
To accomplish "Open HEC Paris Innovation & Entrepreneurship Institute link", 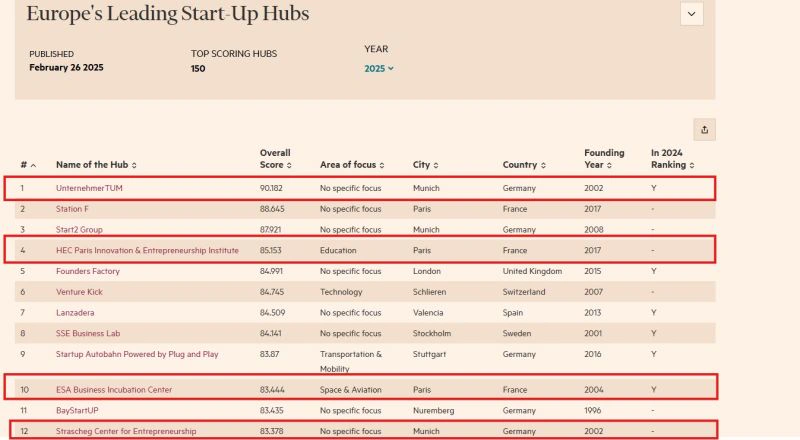I will [147, 250].
